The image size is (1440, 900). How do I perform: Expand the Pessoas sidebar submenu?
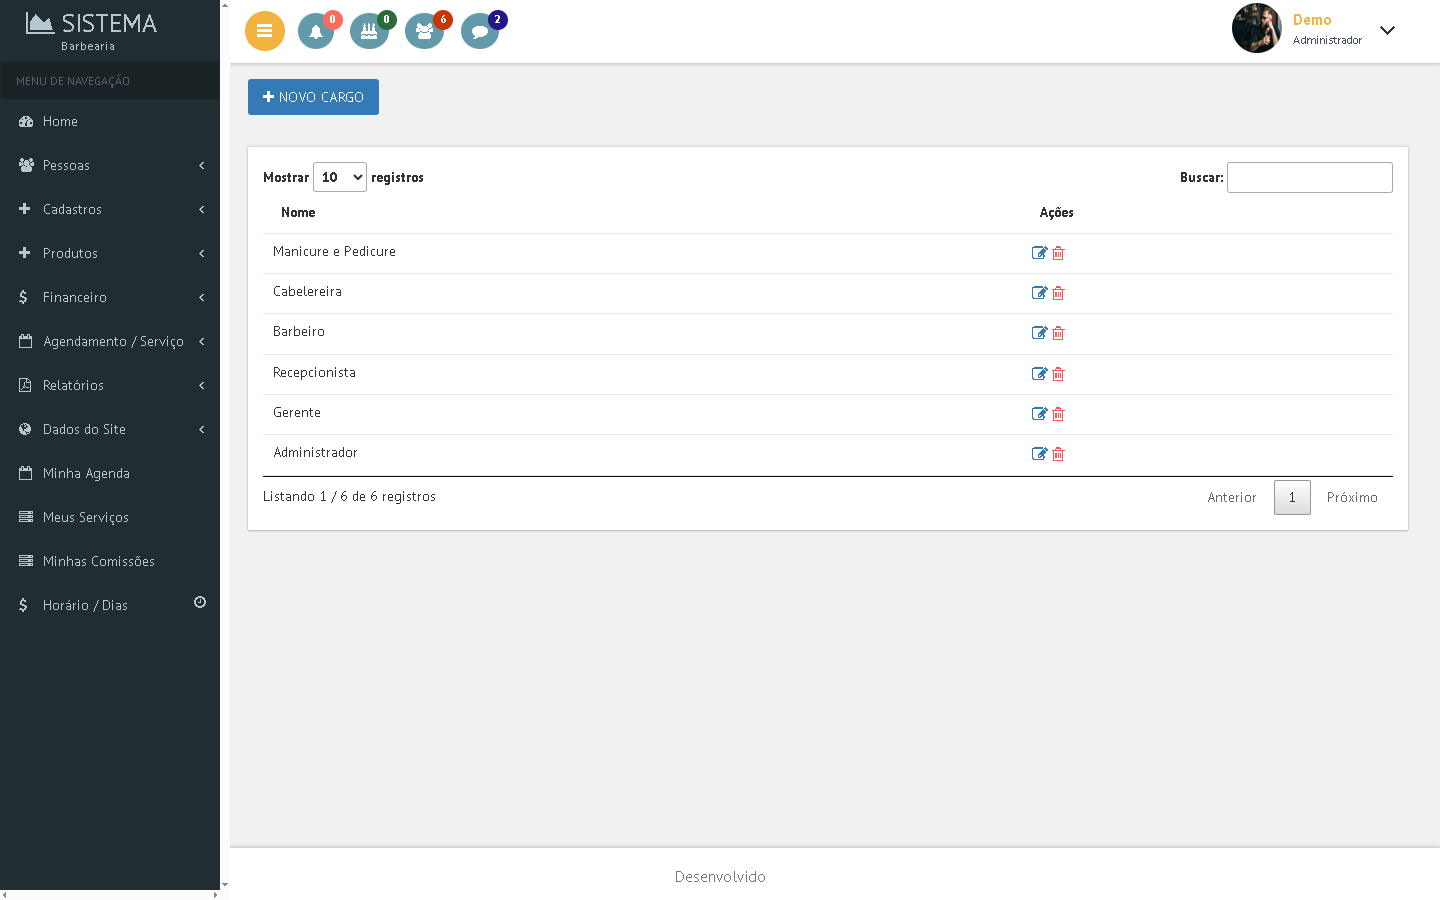(x=110, y=165)
